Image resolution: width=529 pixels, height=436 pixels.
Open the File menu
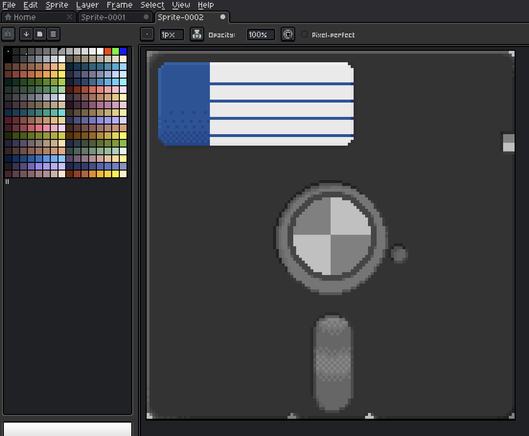9,5
